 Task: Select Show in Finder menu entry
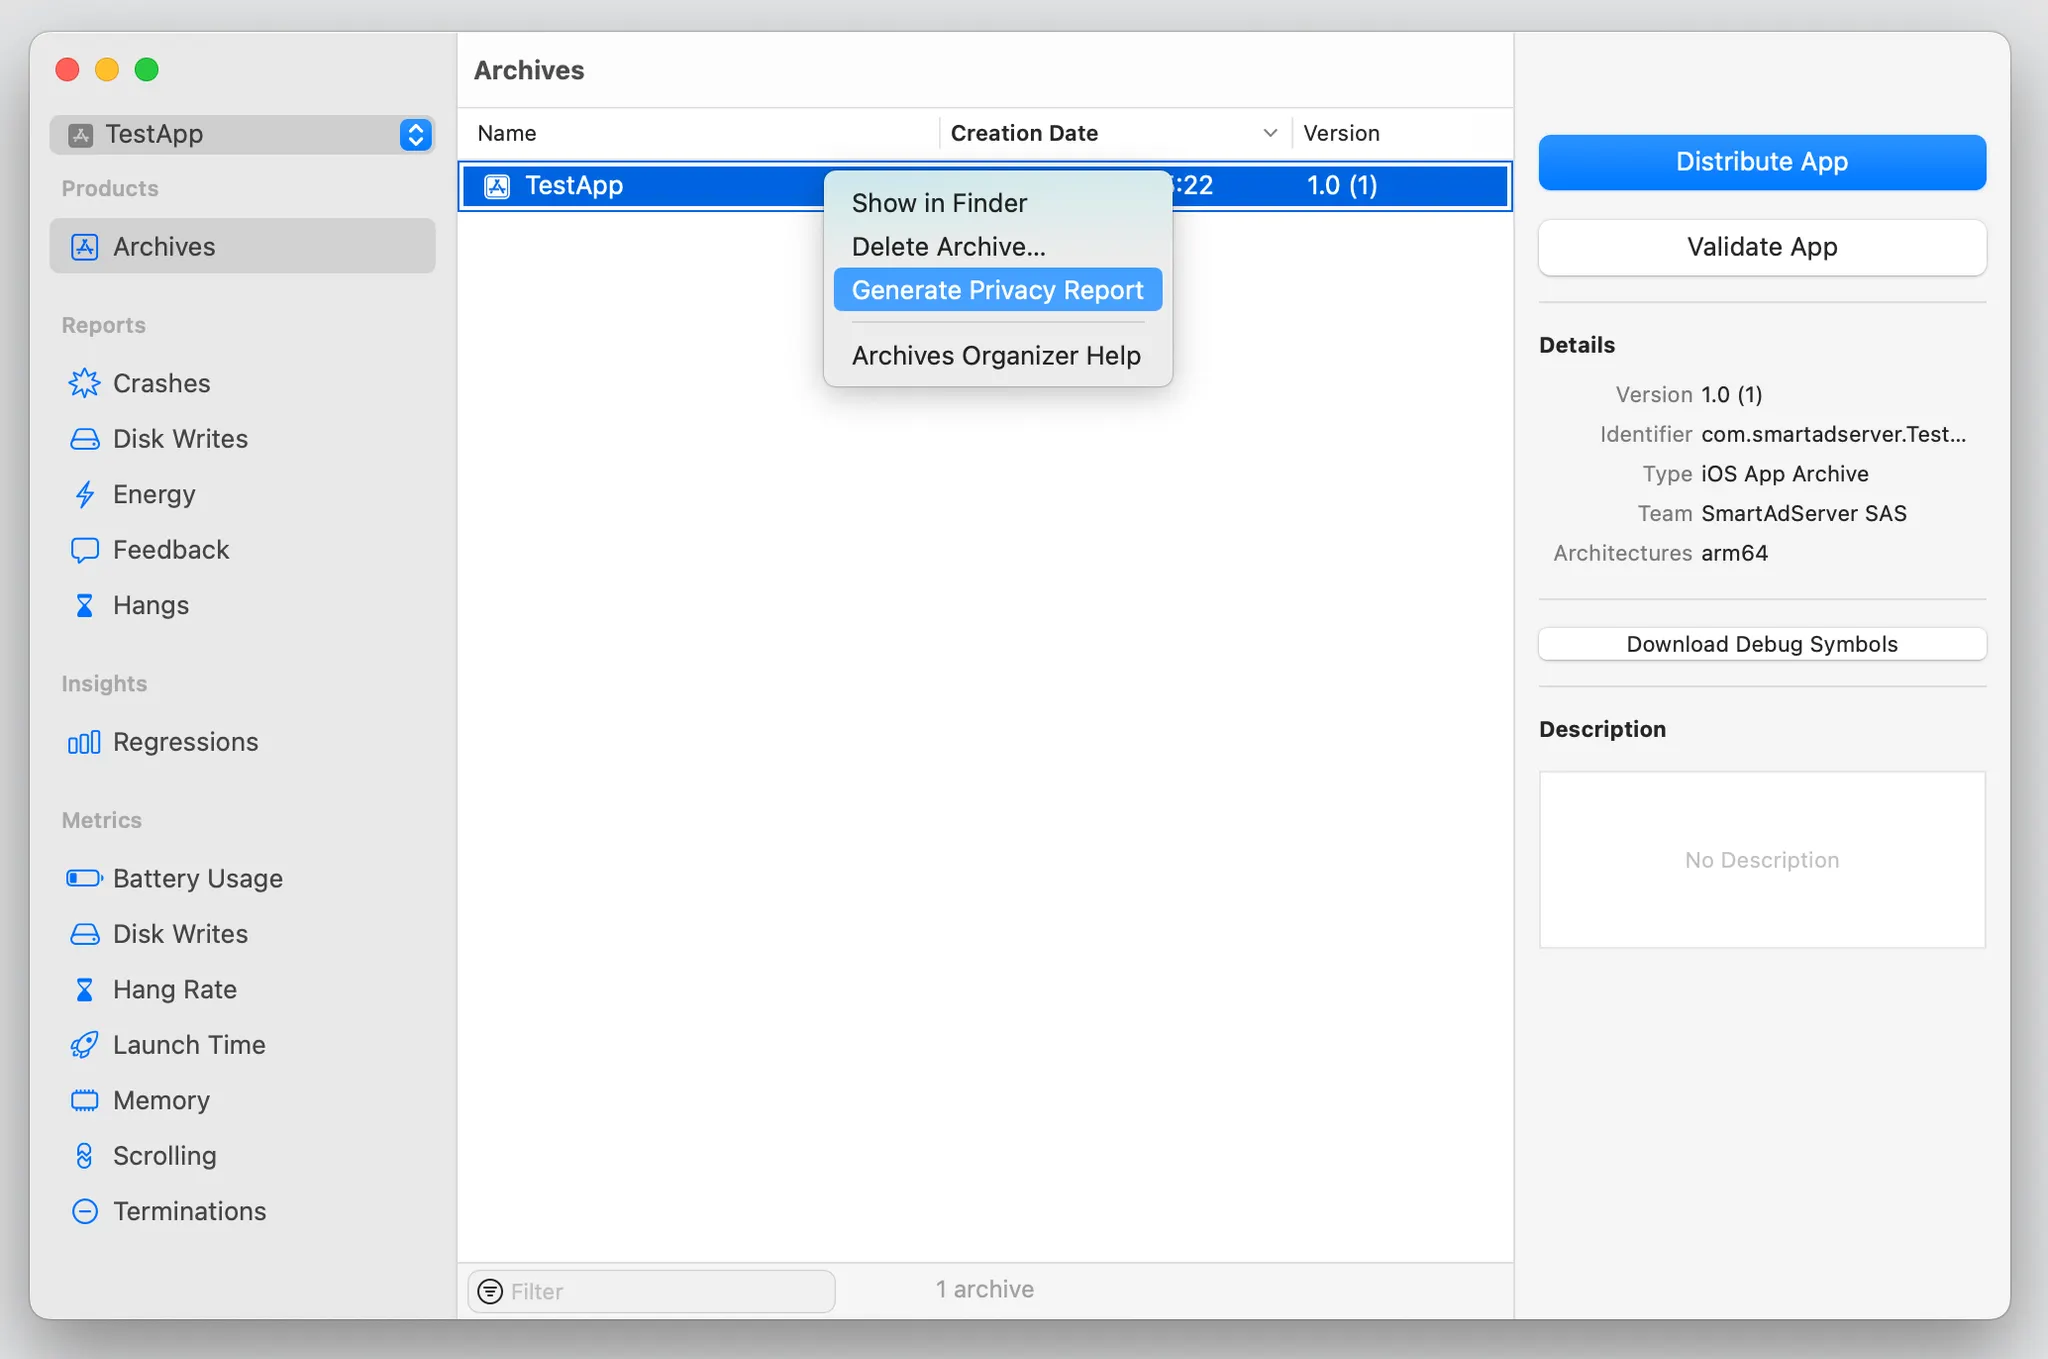[x=939, y=203]
